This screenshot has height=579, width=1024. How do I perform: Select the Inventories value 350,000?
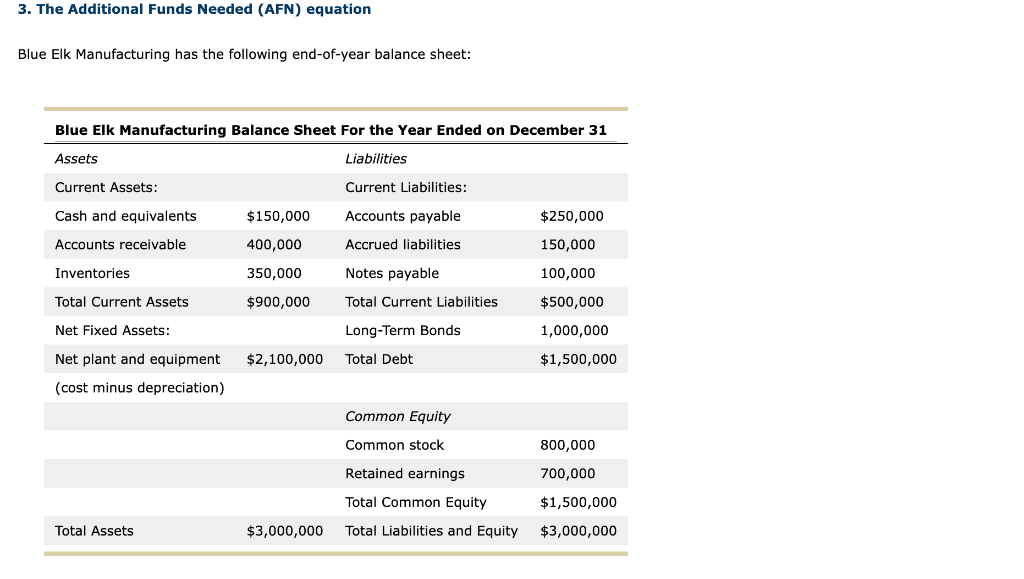point(274,274)
